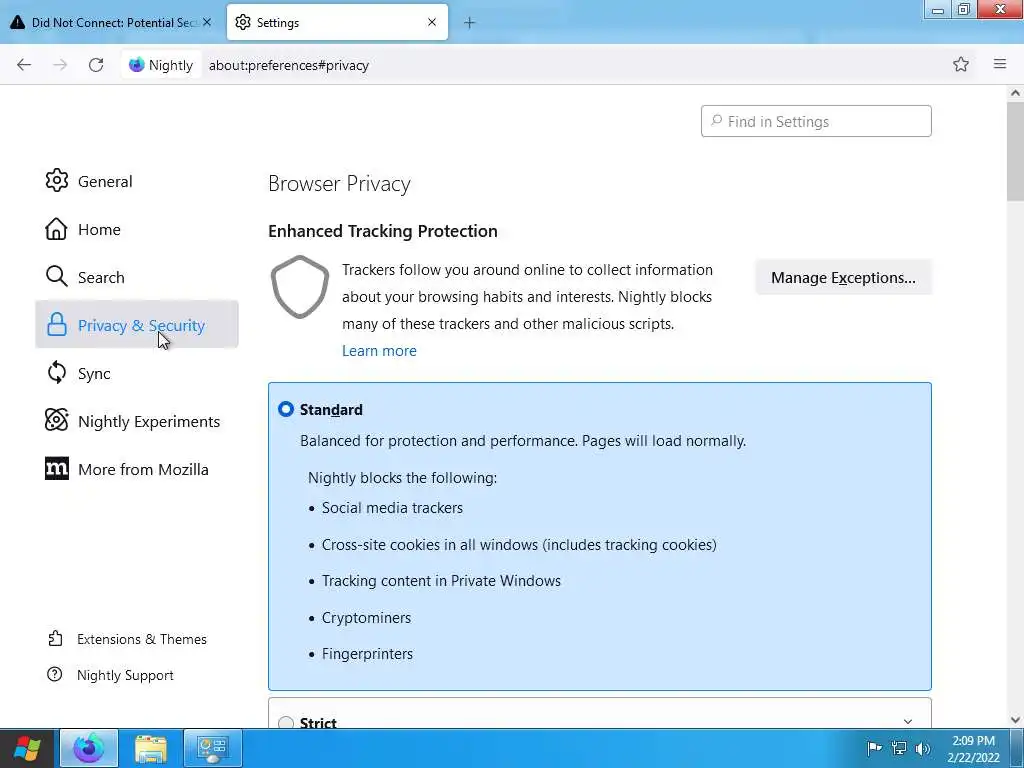Select the Strict protection radio button
The image size is (1024, 768).
coord(286,722)
